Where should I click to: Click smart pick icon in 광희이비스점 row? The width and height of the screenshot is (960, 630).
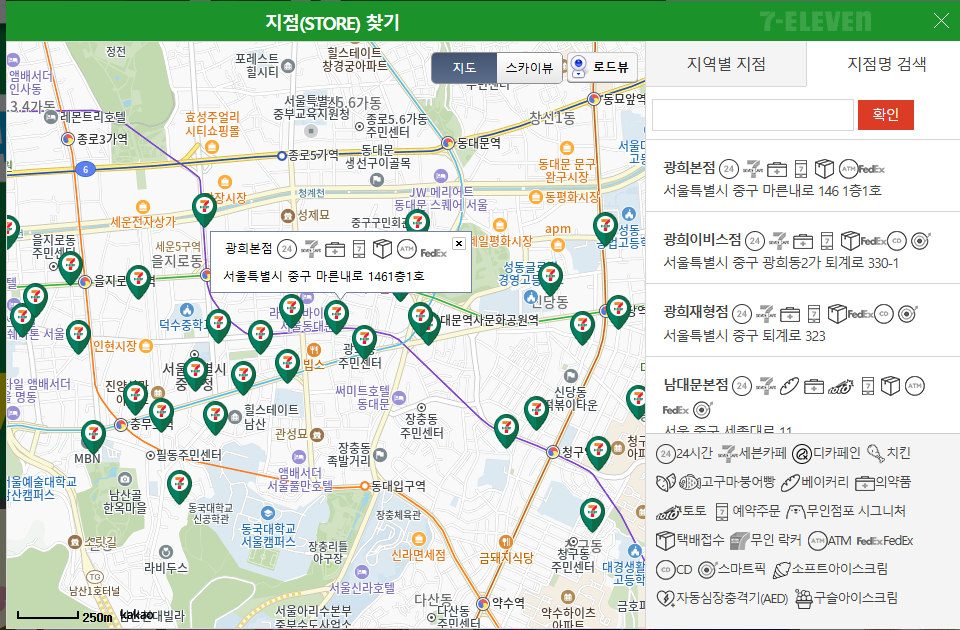[x=920, y=241]
